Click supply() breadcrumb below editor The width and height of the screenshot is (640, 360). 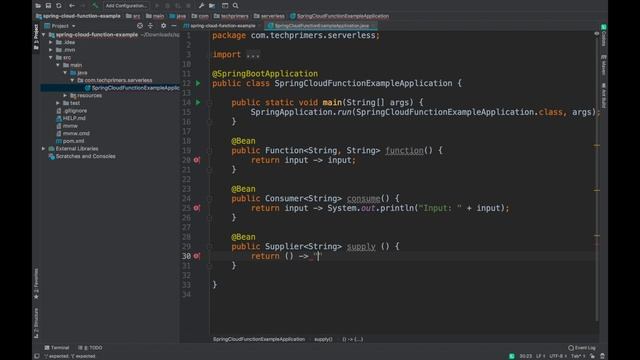click(323, 339)
